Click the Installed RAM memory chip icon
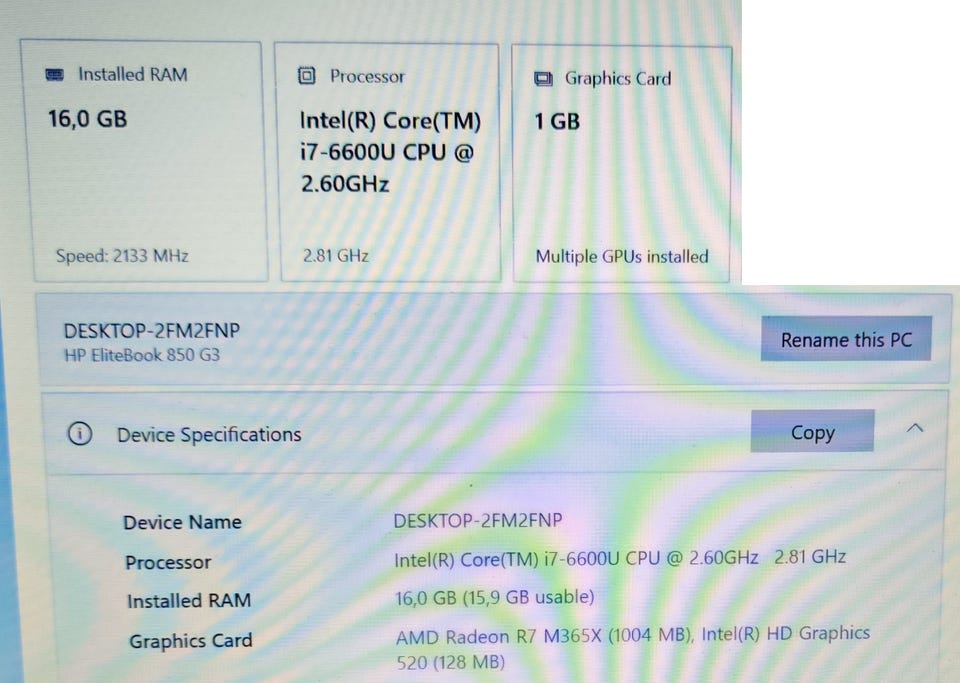Viewport: 960px width, 683px height. pos(55,75)
